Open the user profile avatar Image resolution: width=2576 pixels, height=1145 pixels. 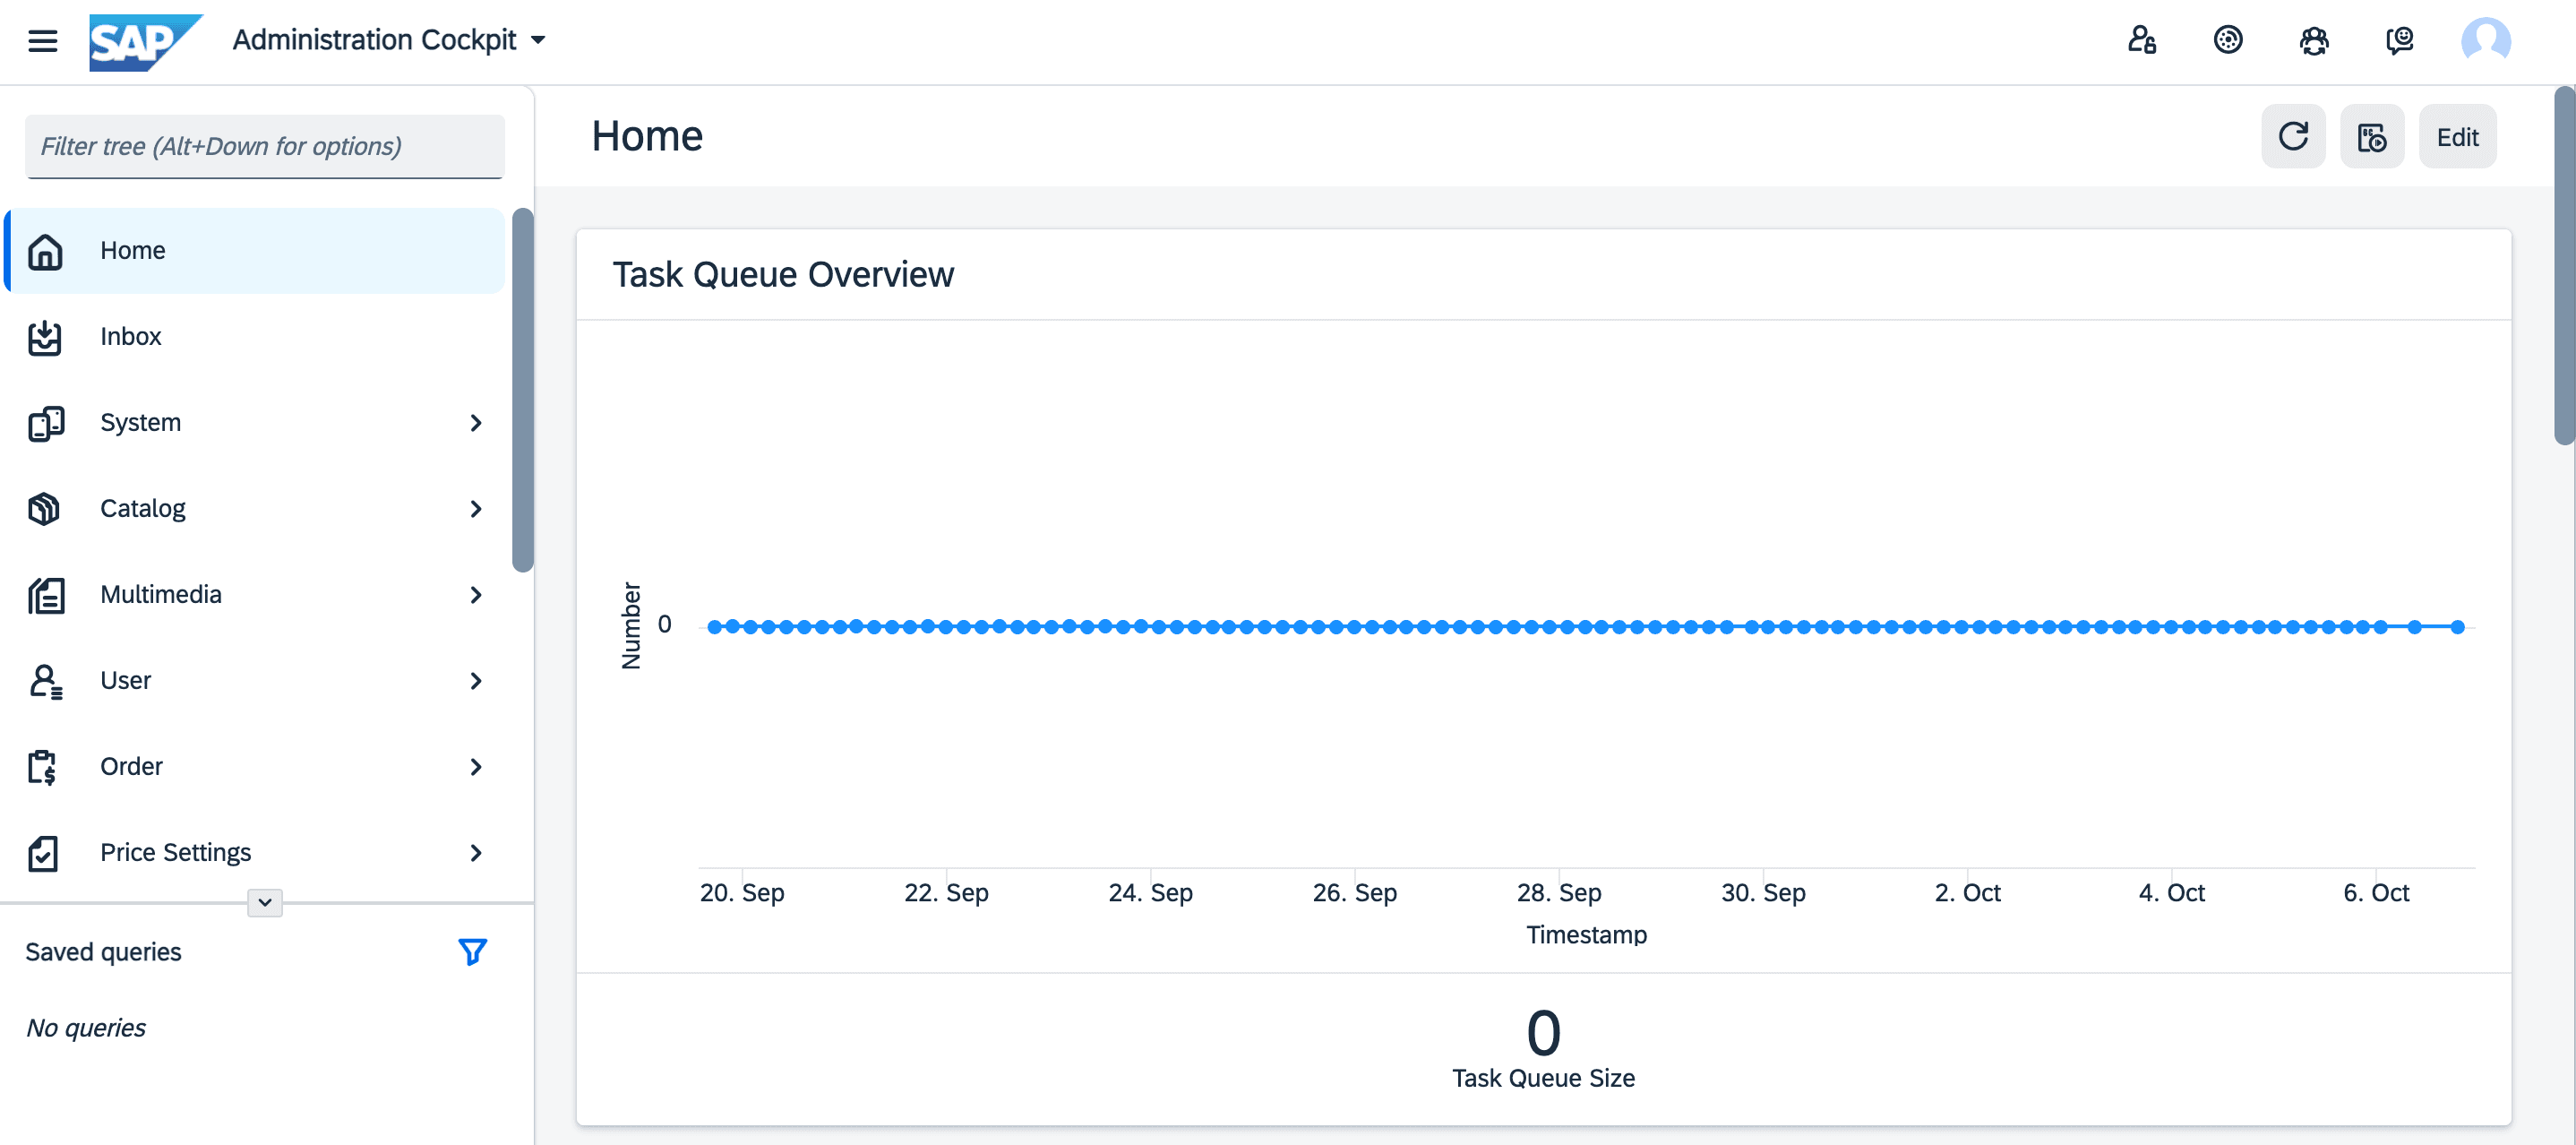coord(2485,41)
